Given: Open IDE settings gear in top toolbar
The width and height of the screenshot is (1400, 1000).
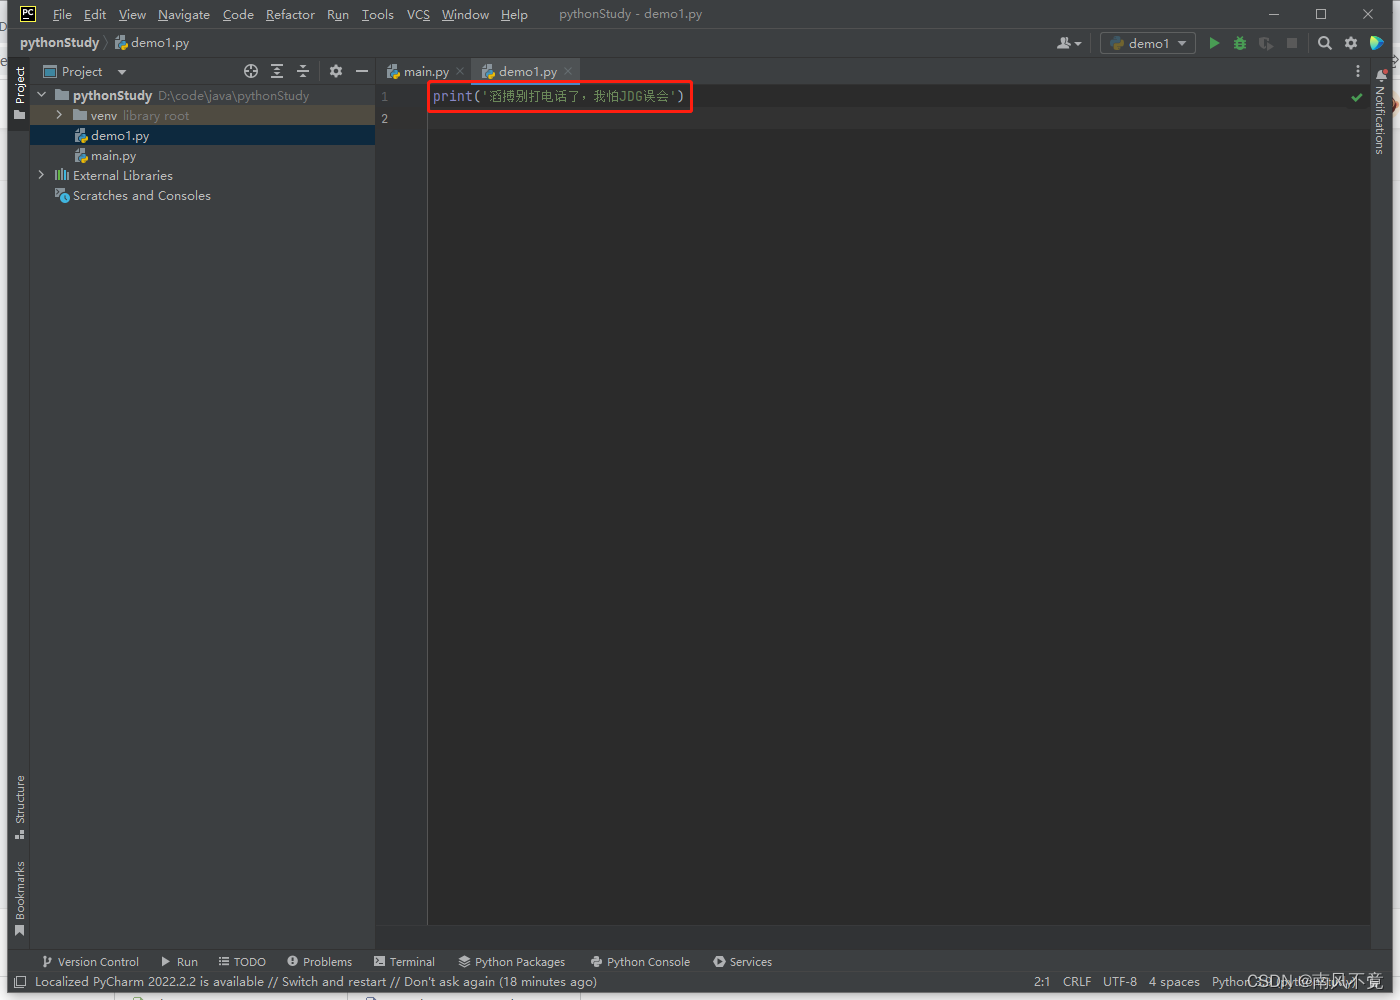Looking at the screenshot, I should [x=1351, y=43].
